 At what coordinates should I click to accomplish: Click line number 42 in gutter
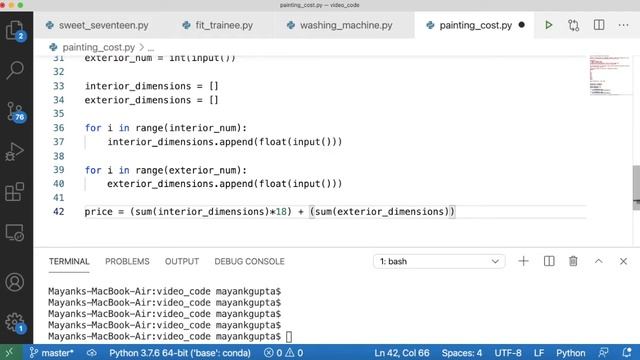(59, 212)
